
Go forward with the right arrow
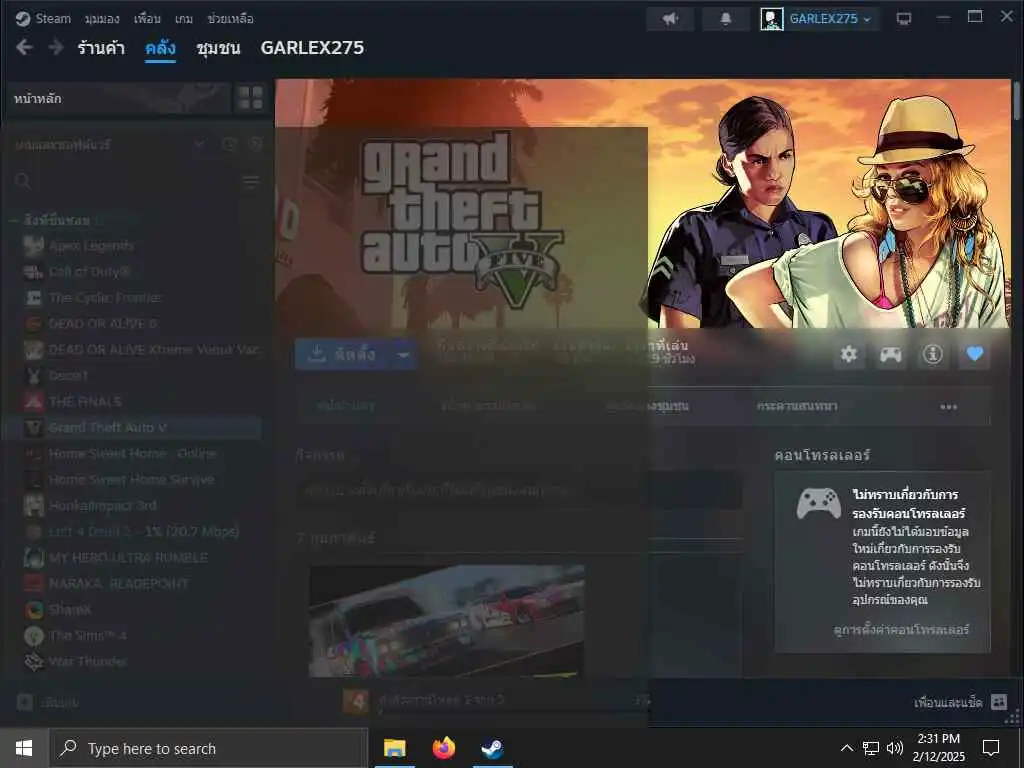(56, 47)
